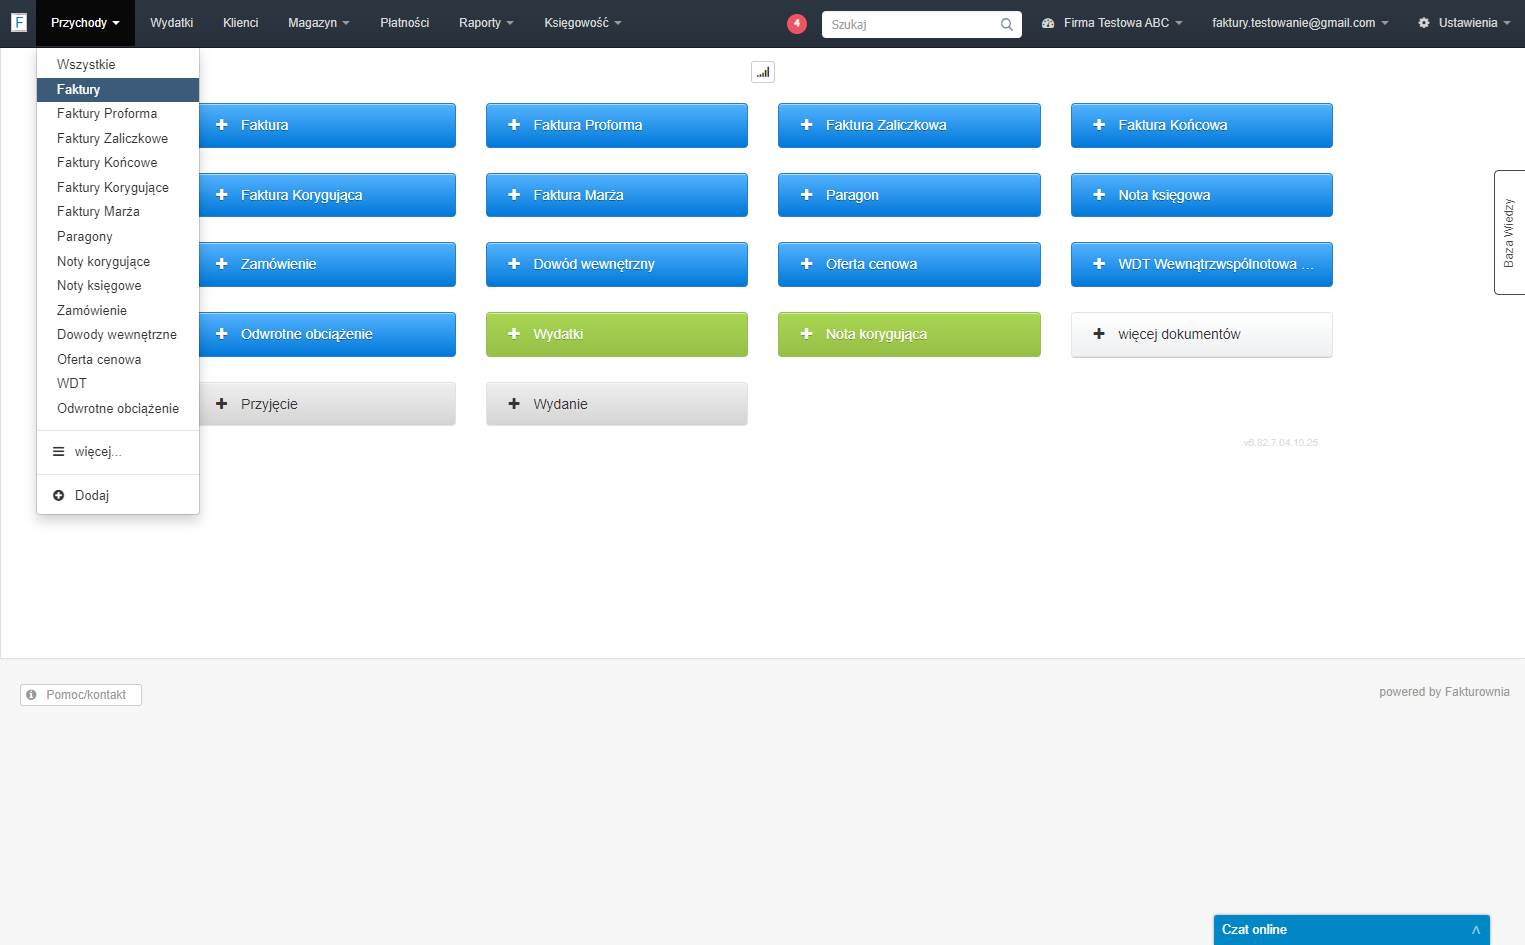Open the notifications badge showing 4
Image resolution: width=1525 pixels, height=945 pixels.
tap(797, 23)
